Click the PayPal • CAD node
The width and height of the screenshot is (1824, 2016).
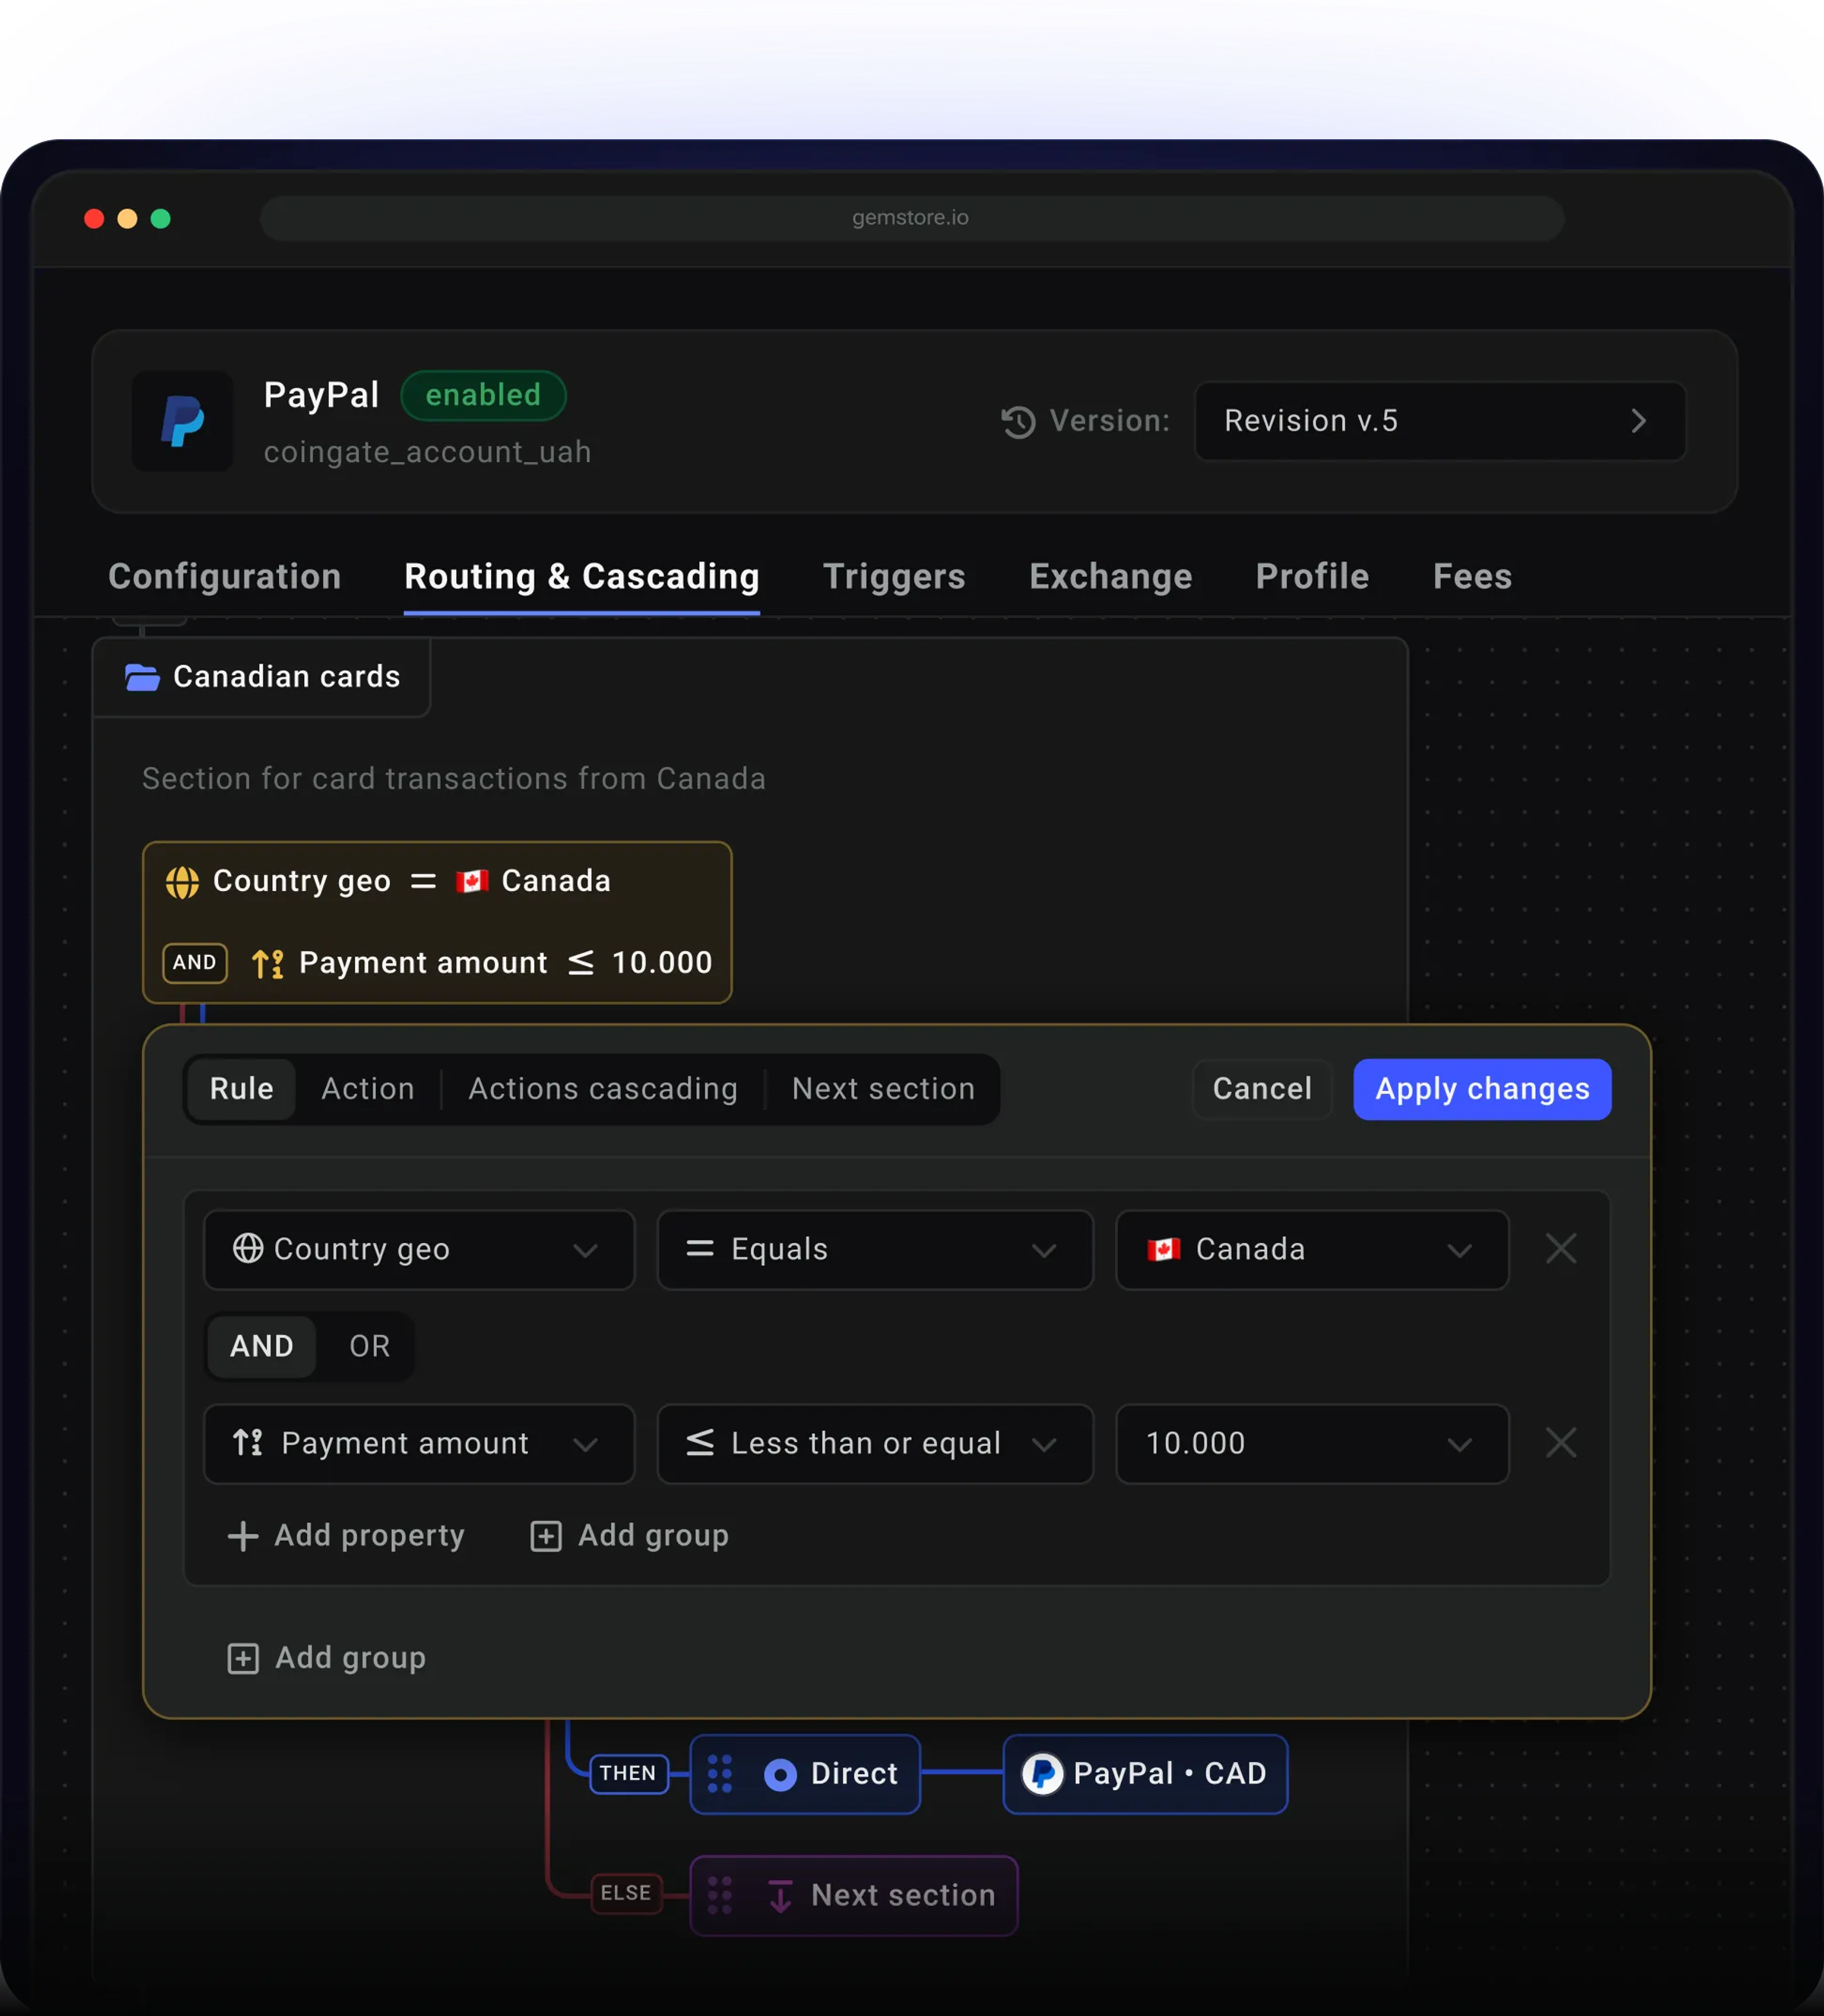(1145, 1774)
